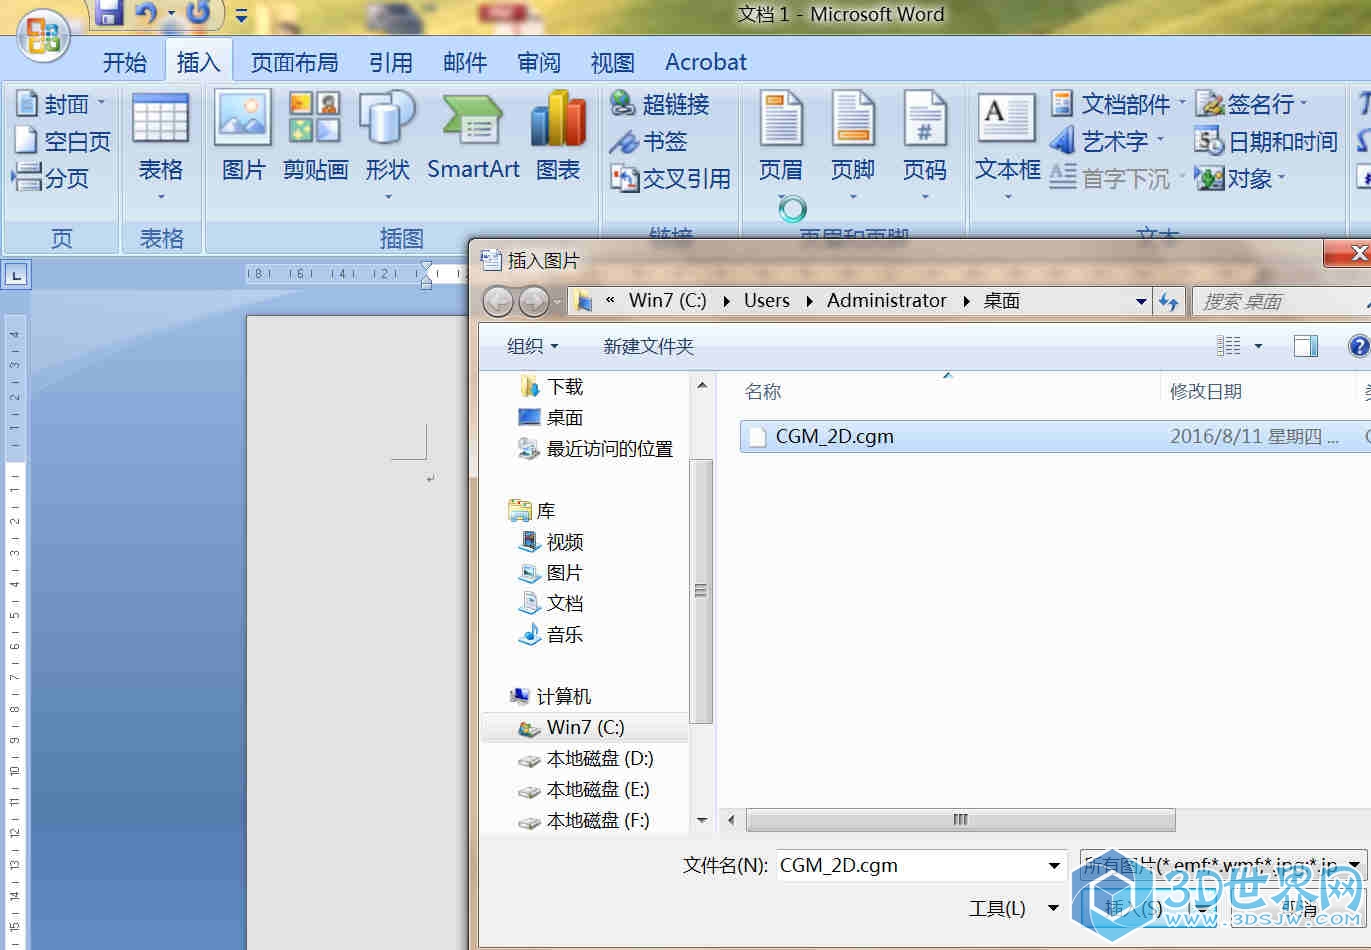Open the Organize (组织) dropdown menu
Viewport: 1371px width, 950px height.
click(x=532, y=346)
